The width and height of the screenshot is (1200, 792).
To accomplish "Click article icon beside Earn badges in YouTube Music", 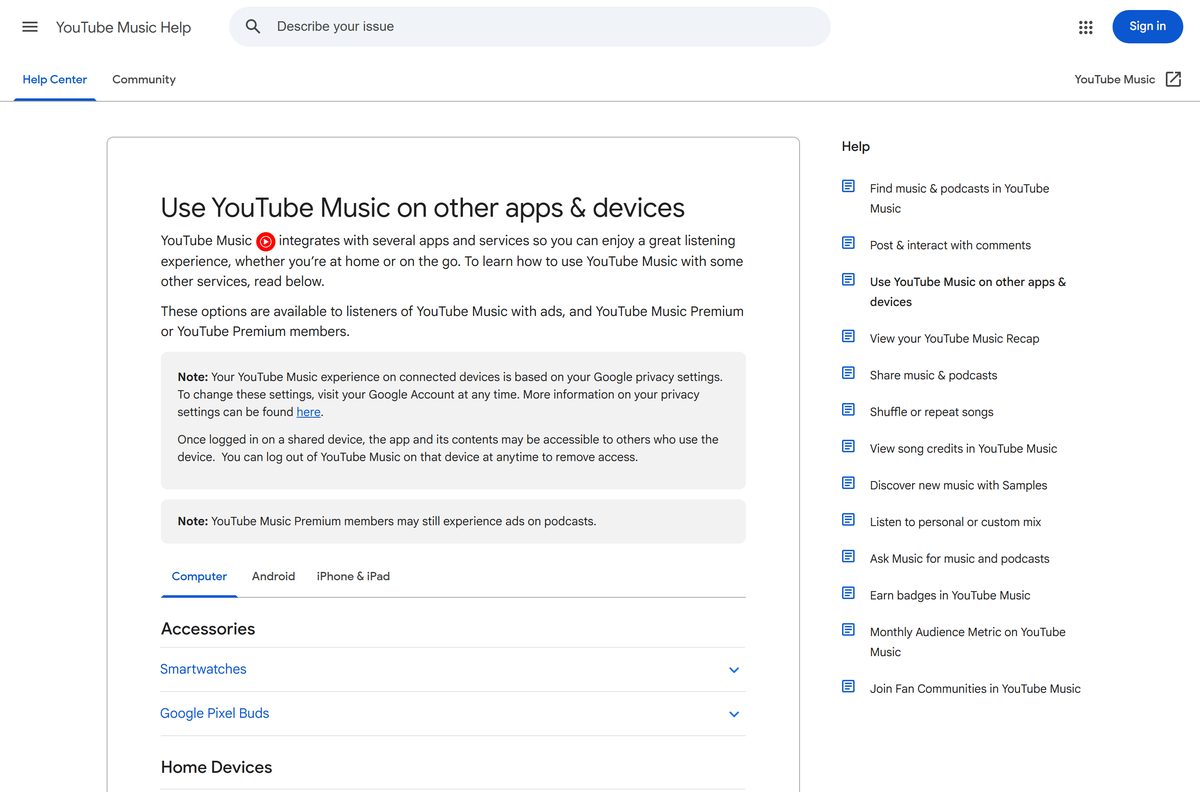I will coord(848,593).
